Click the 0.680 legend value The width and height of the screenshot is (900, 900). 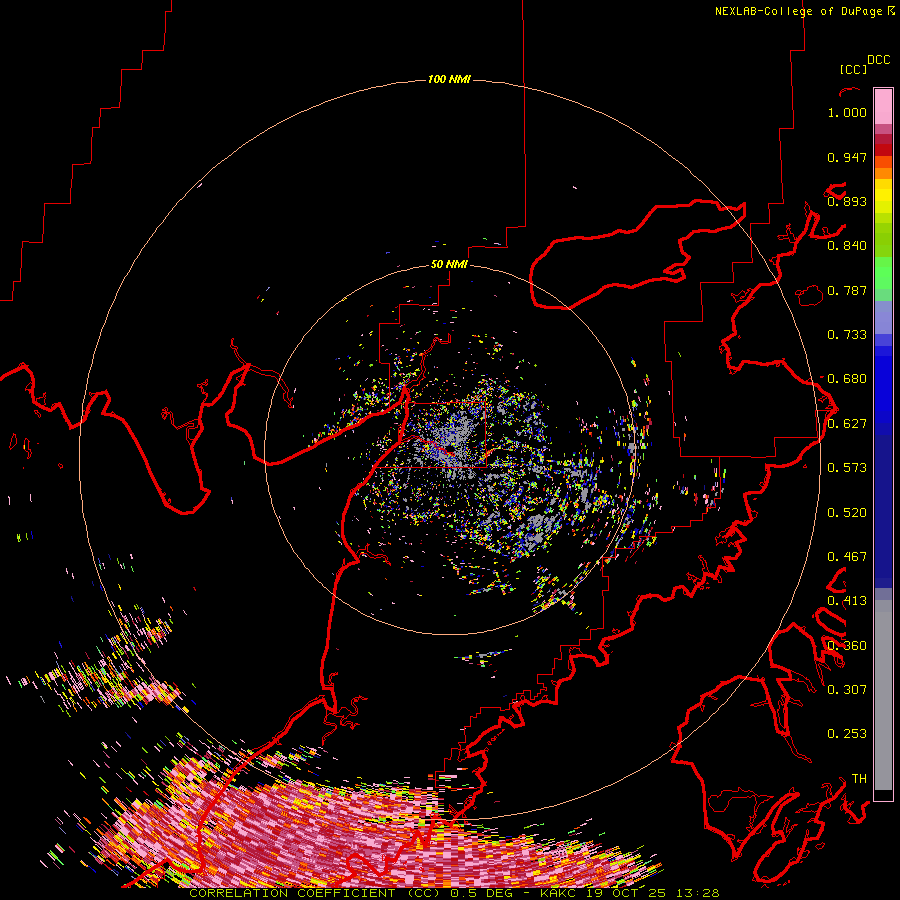pos(847,379)
